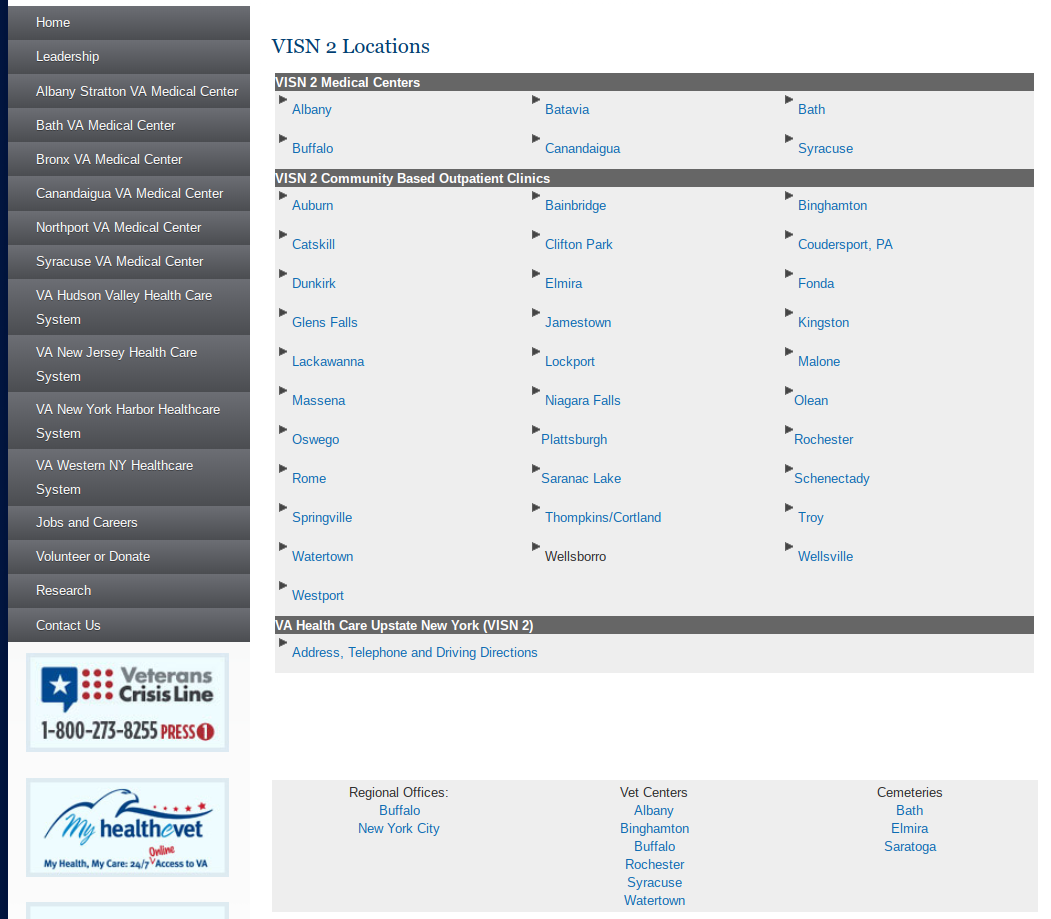The image size is (1051, 919).
Task: Open the Rochester Vet Center link
Action: [x=655, y=865]
